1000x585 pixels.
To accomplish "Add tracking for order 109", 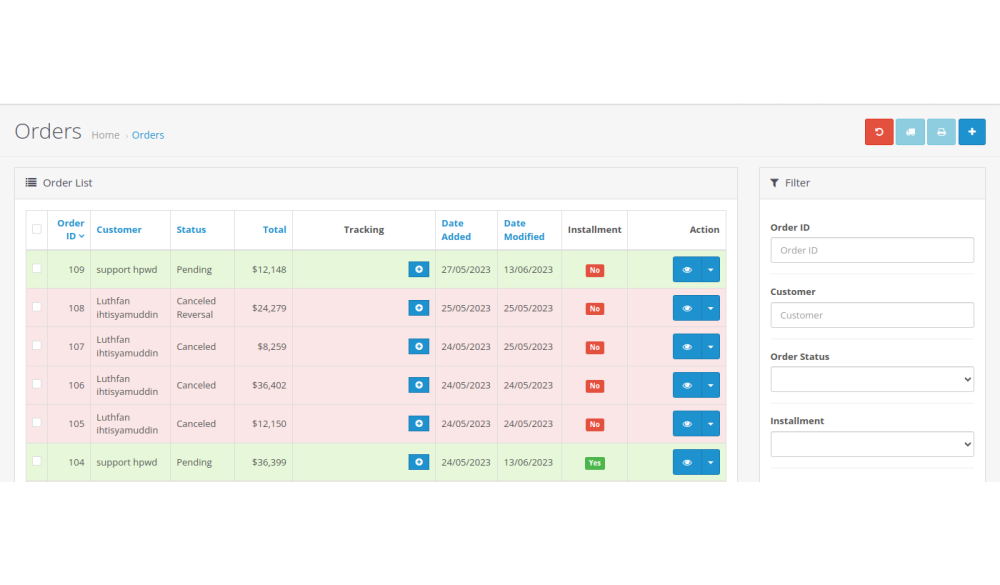I will [418, 269].
